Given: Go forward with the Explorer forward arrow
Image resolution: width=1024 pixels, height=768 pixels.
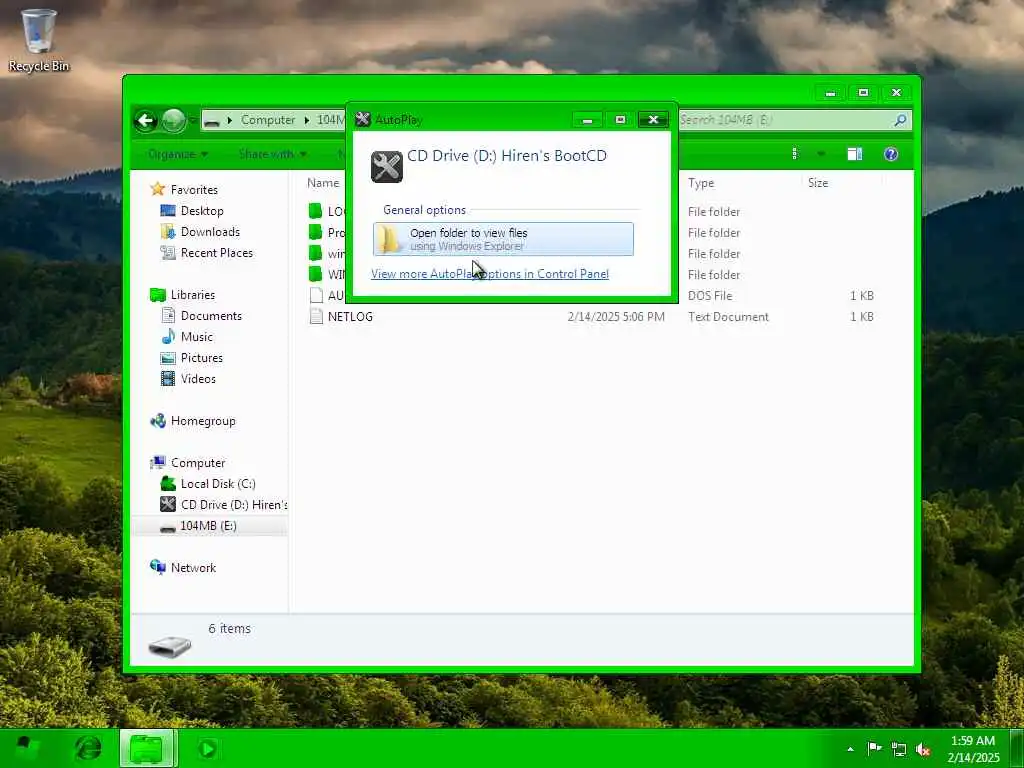Looking at the screenshot, I should pos(173,120).
